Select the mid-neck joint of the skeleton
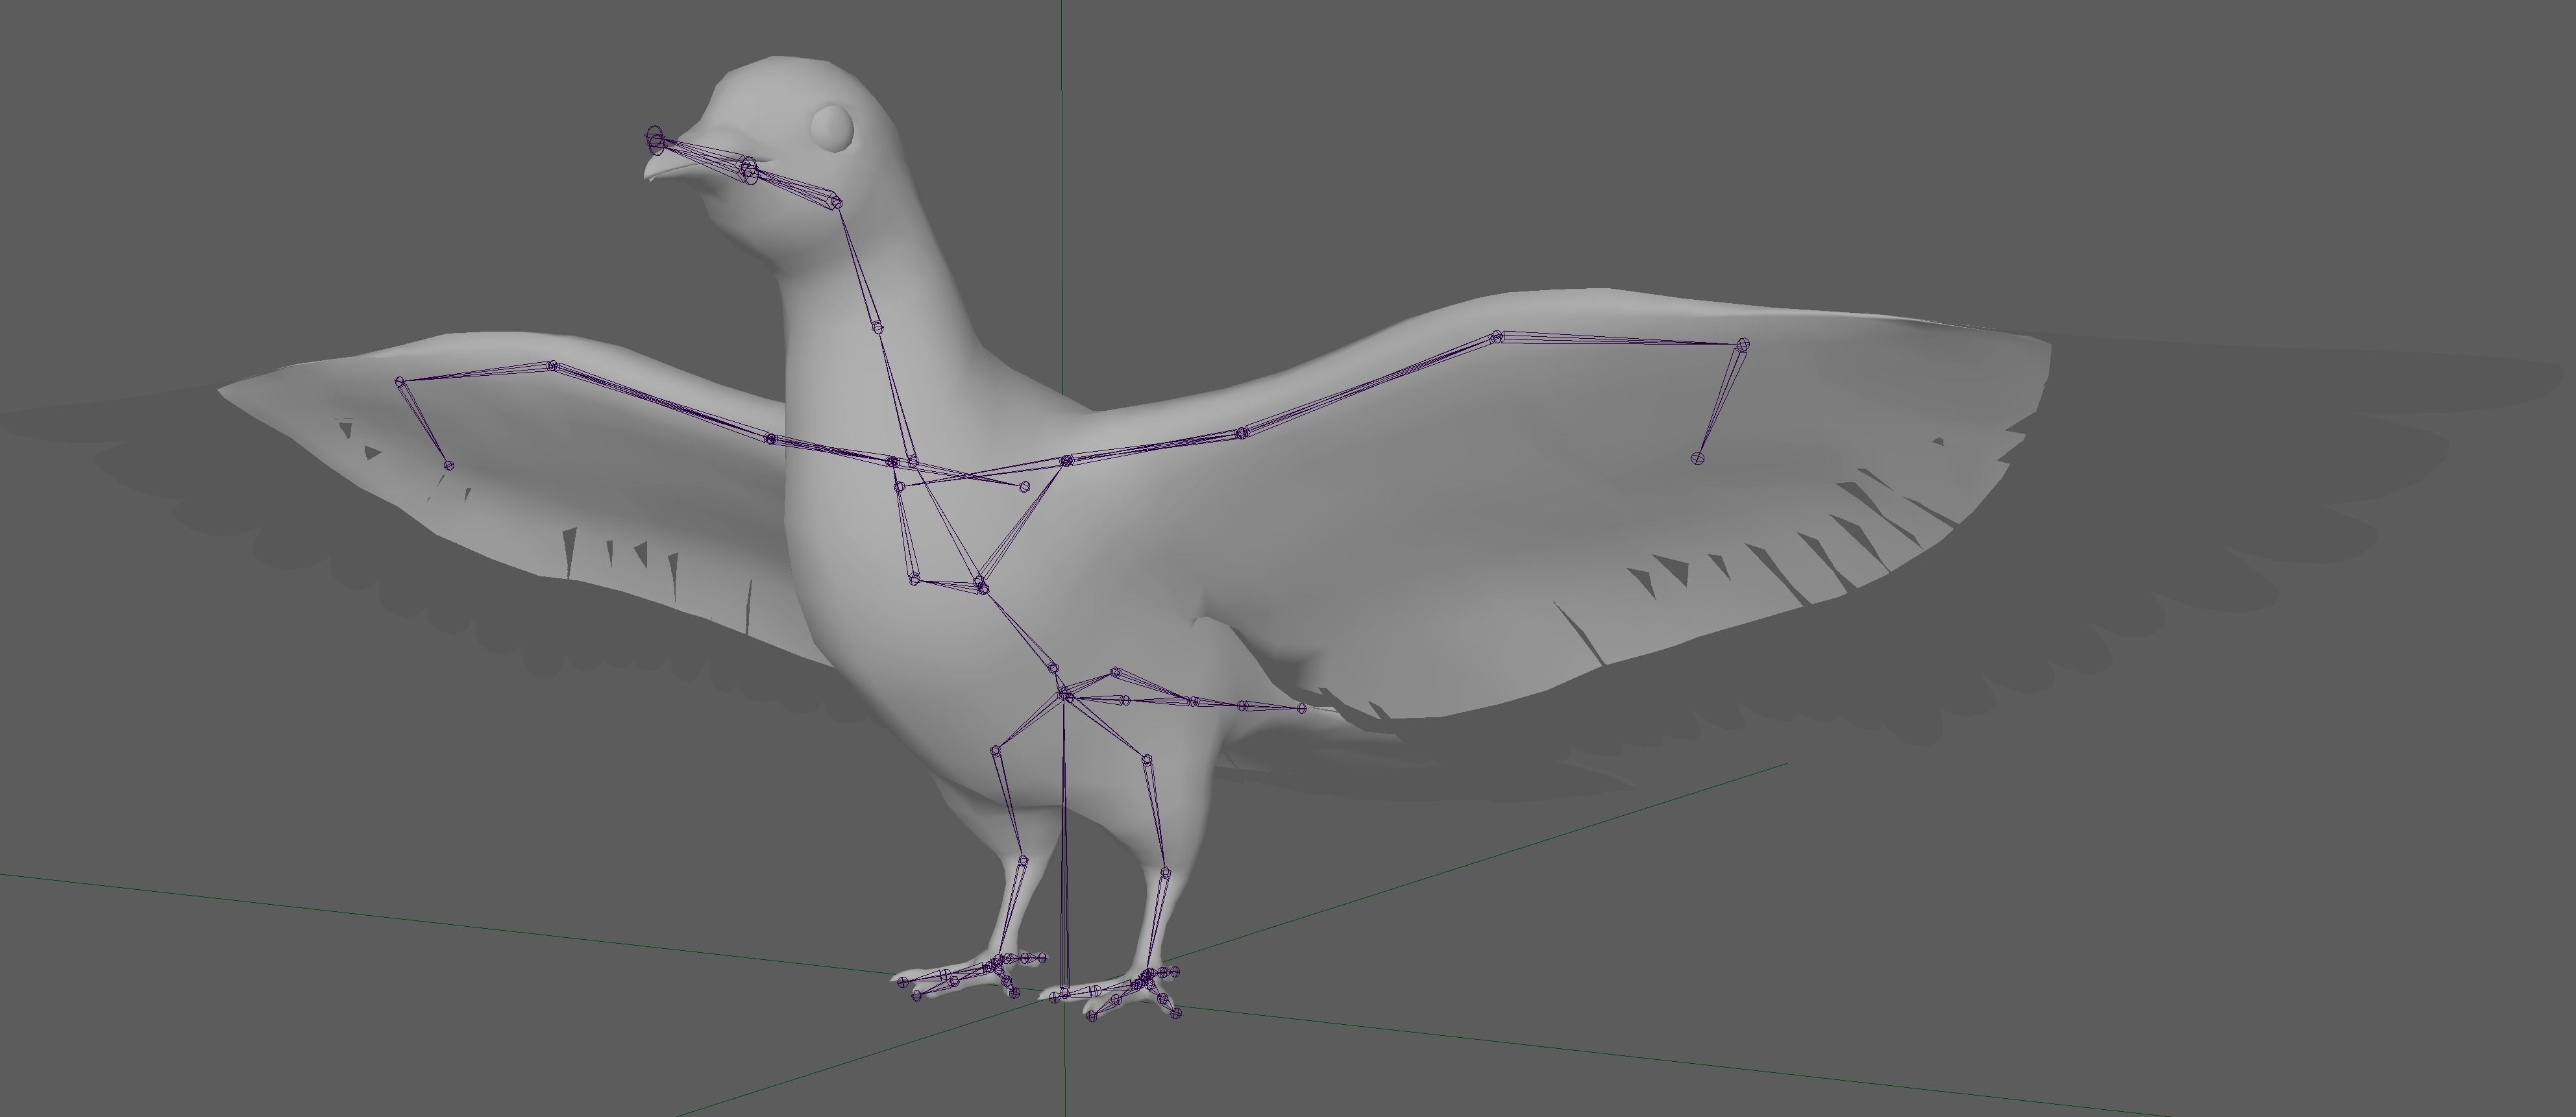Viewport: 2576px width, 1117px height. point(878,327)
